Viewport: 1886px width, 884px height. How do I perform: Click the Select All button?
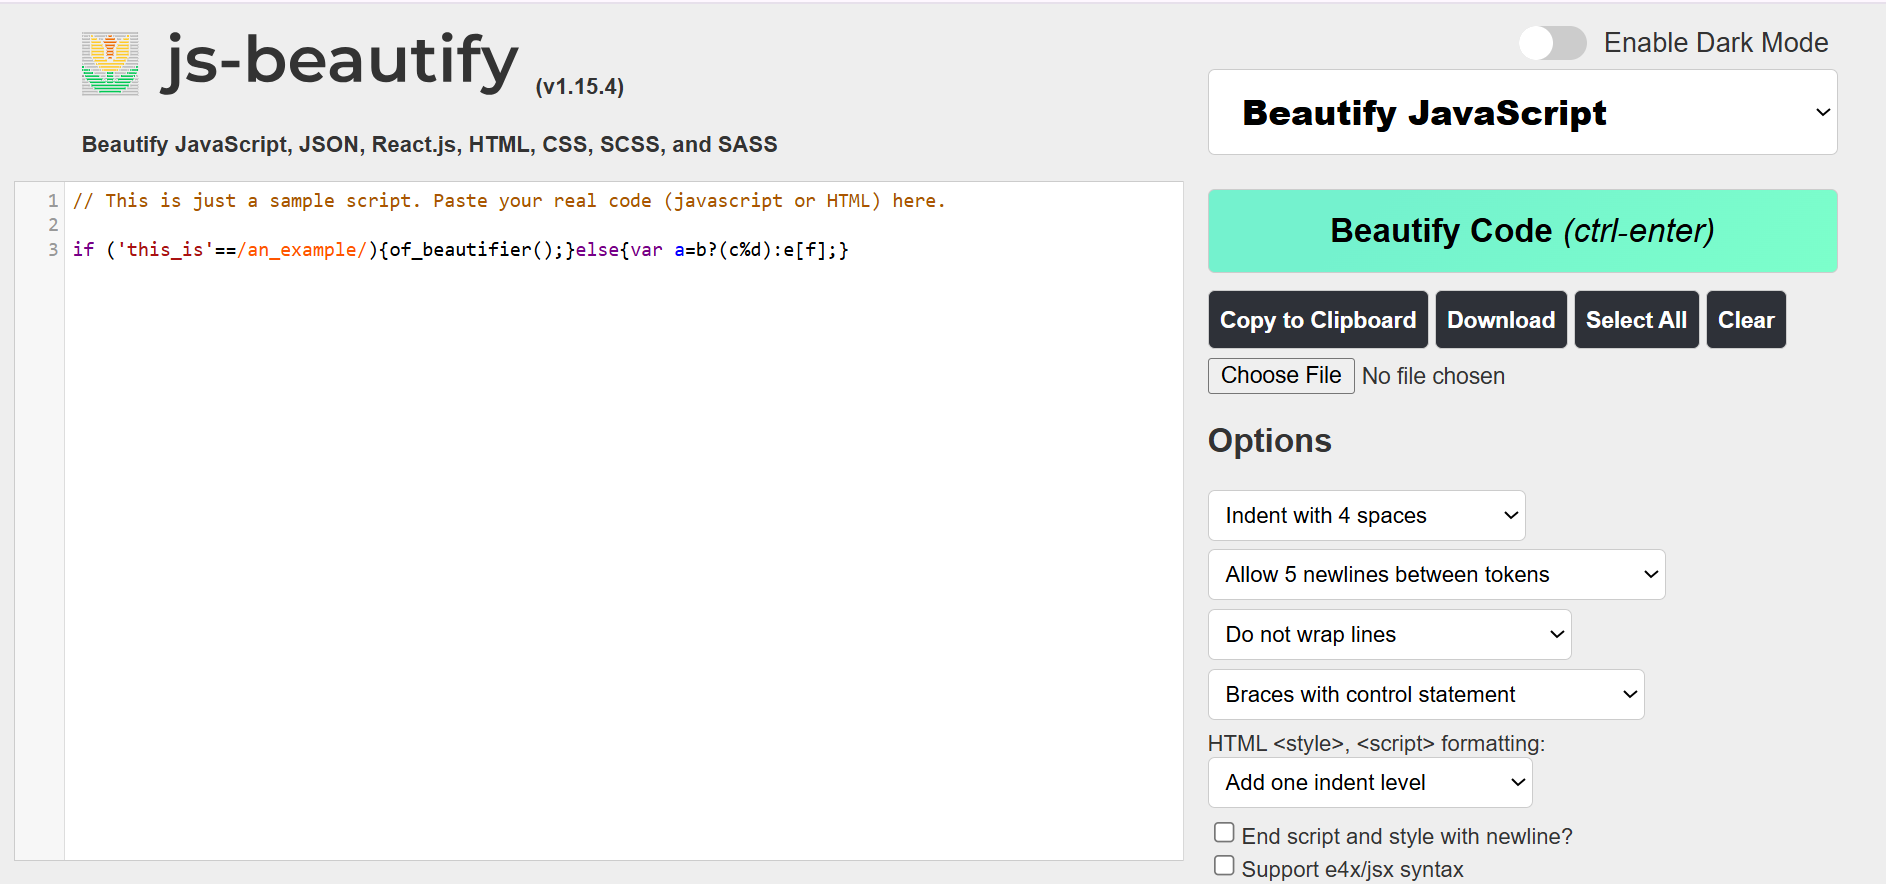click(x=1636, y=320)
